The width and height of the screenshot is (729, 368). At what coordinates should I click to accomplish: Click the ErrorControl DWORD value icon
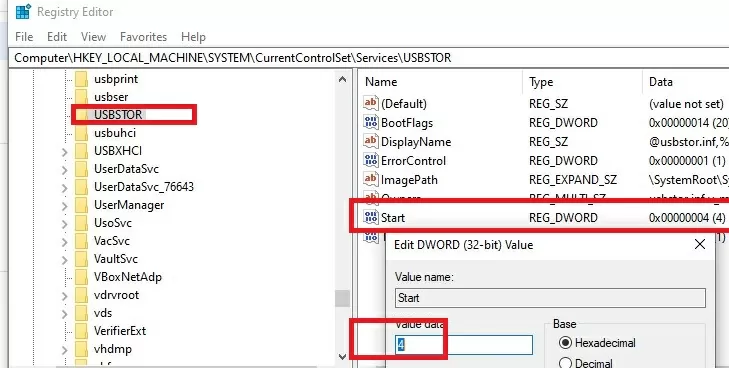pyautogui.click(x=371, y=160)
